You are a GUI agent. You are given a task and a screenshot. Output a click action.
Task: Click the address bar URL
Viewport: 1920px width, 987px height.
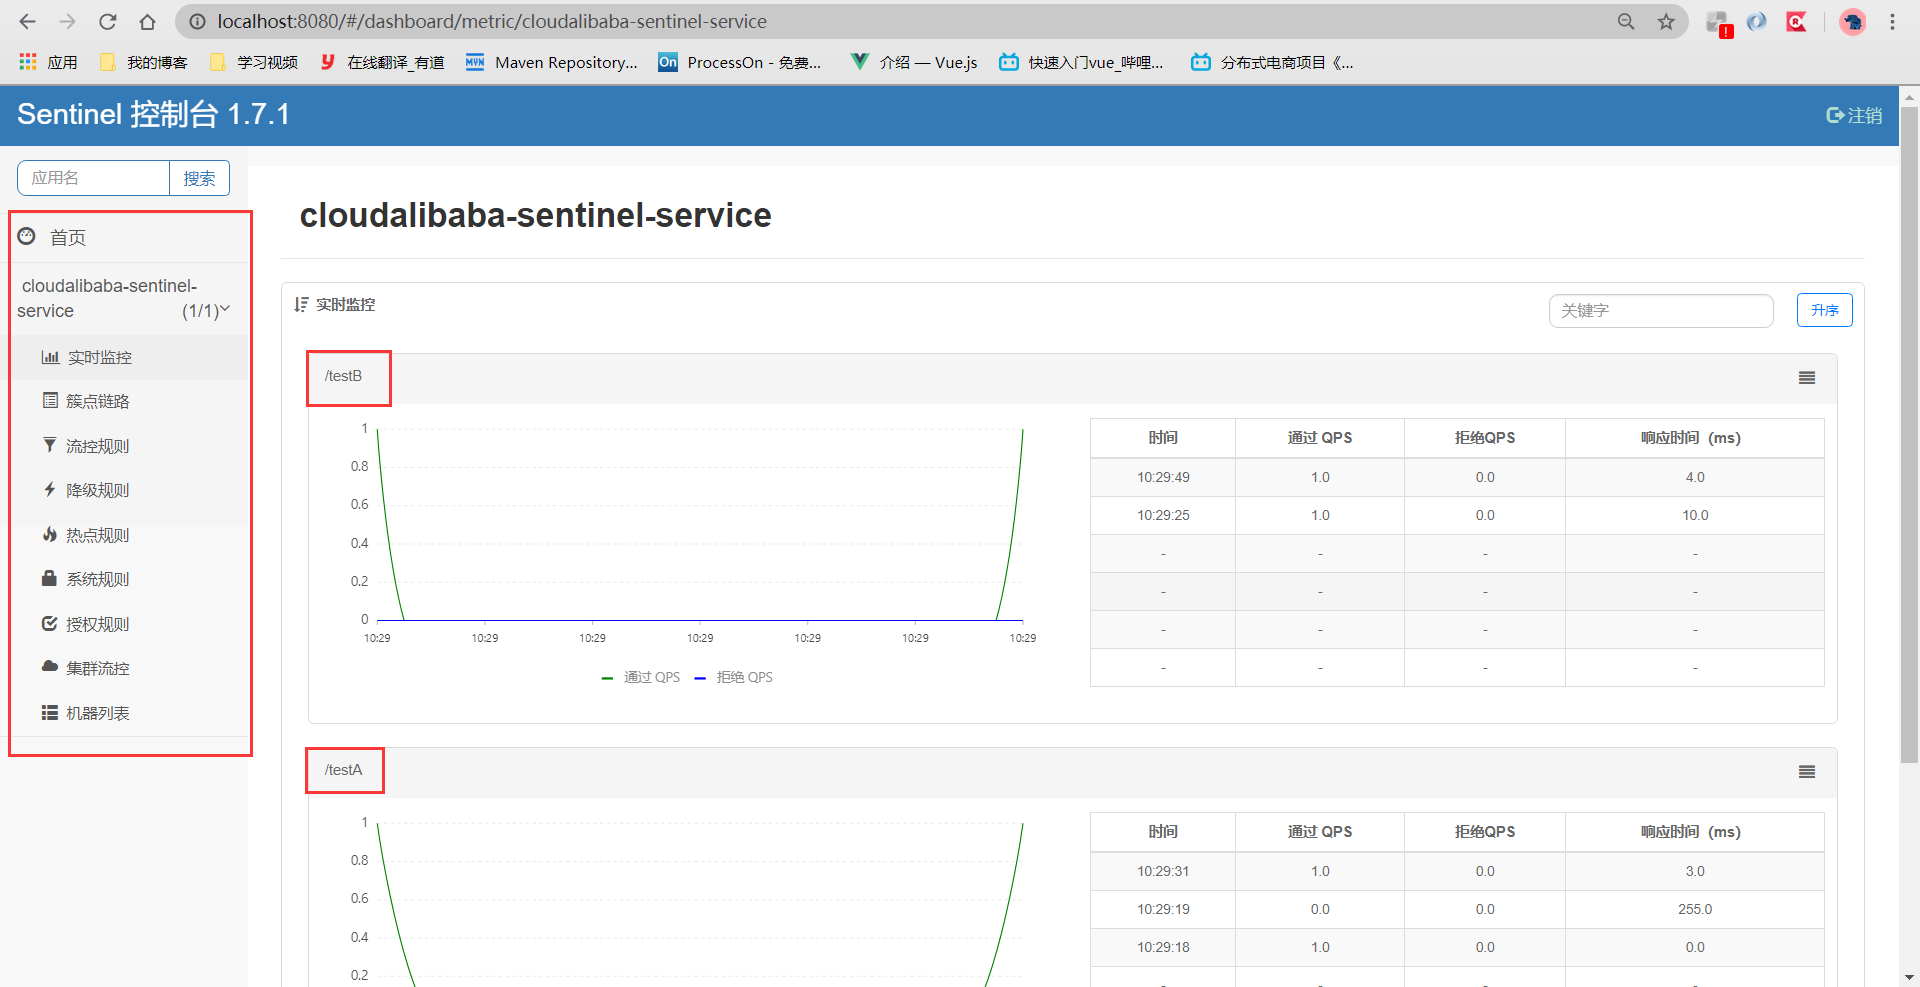click(x=492, y=21)
